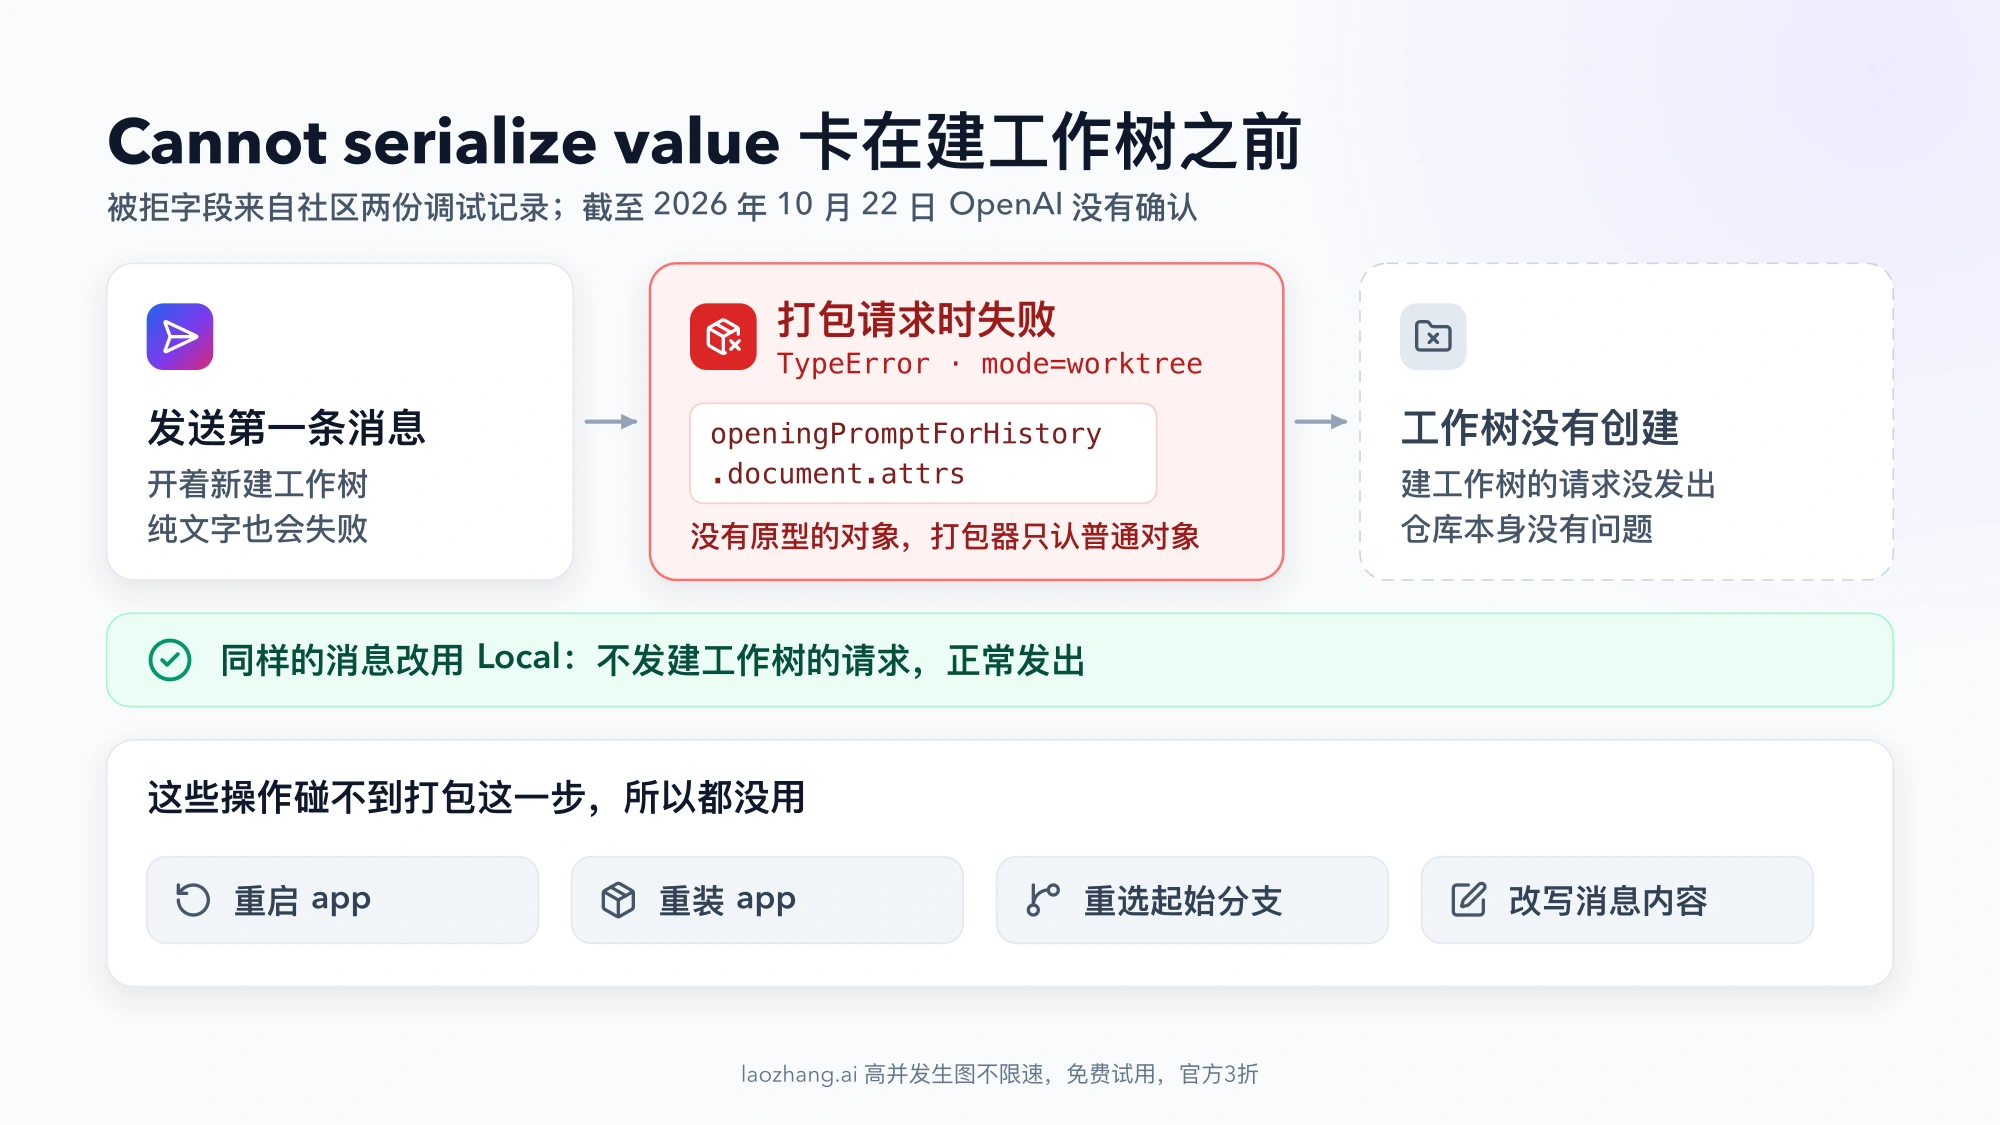Click the text 仓库本身没有问题
The image size is (2000, 1125).
1527,529
